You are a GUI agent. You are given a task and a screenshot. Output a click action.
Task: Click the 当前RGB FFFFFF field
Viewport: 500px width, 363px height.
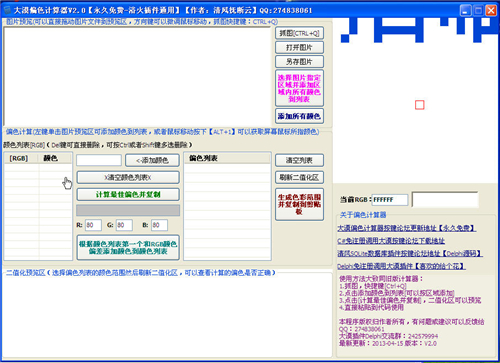click(390, 200)
